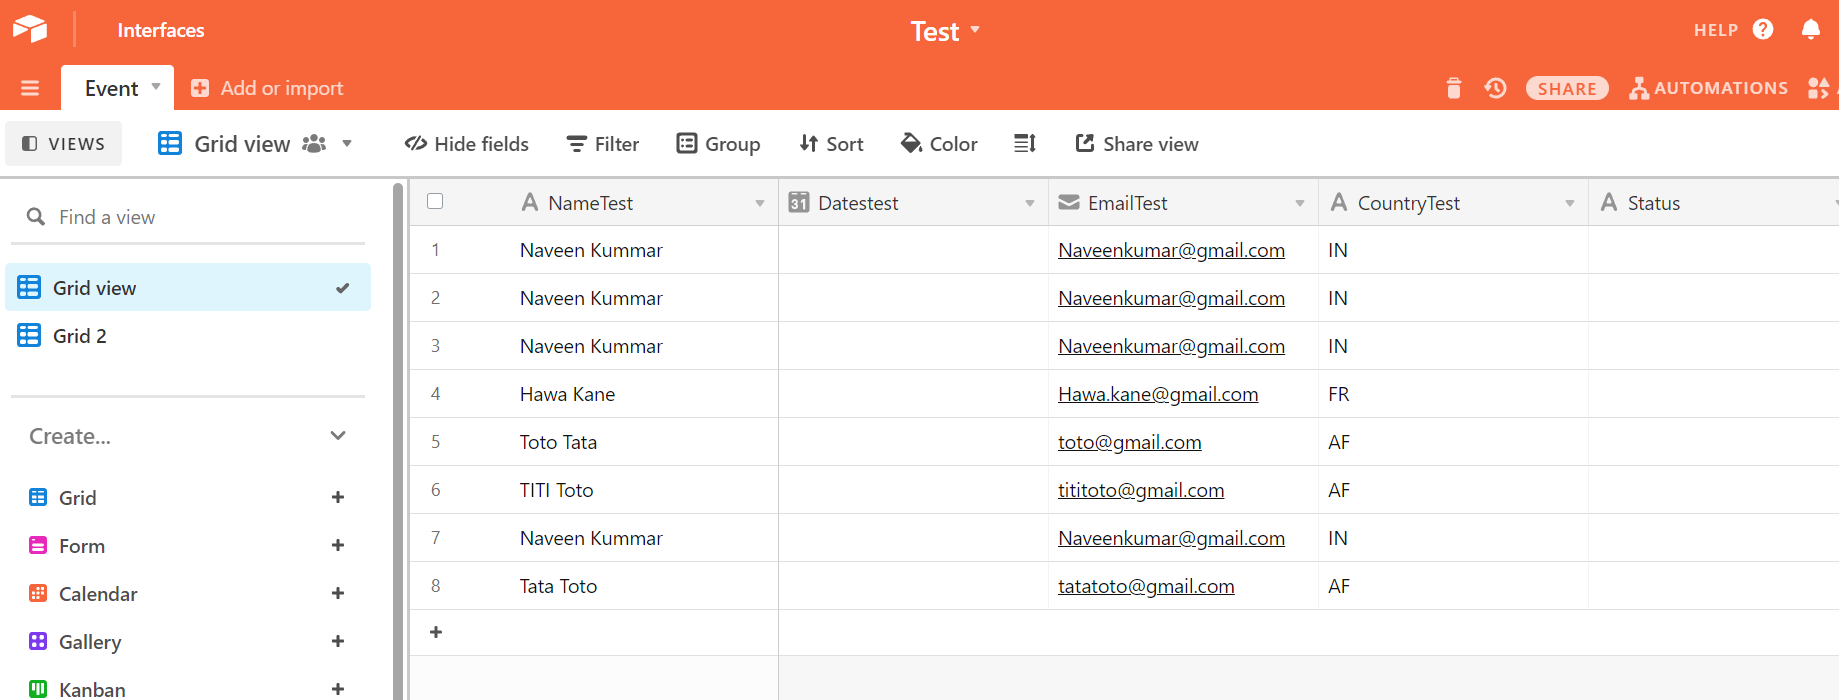Select Grid view in the views list
1839x700 pixels.
(188, 287)
